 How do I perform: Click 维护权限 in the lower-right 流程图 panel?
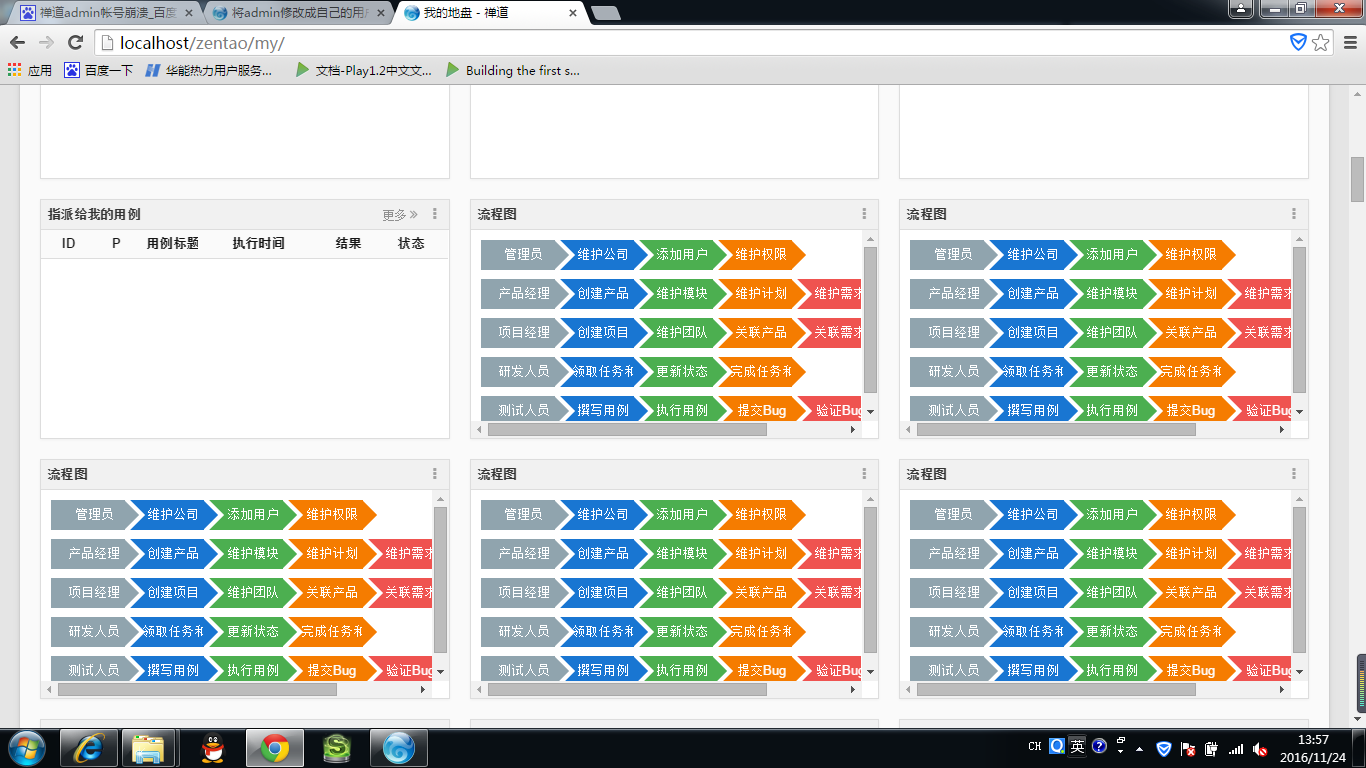tap(1191, 514)
